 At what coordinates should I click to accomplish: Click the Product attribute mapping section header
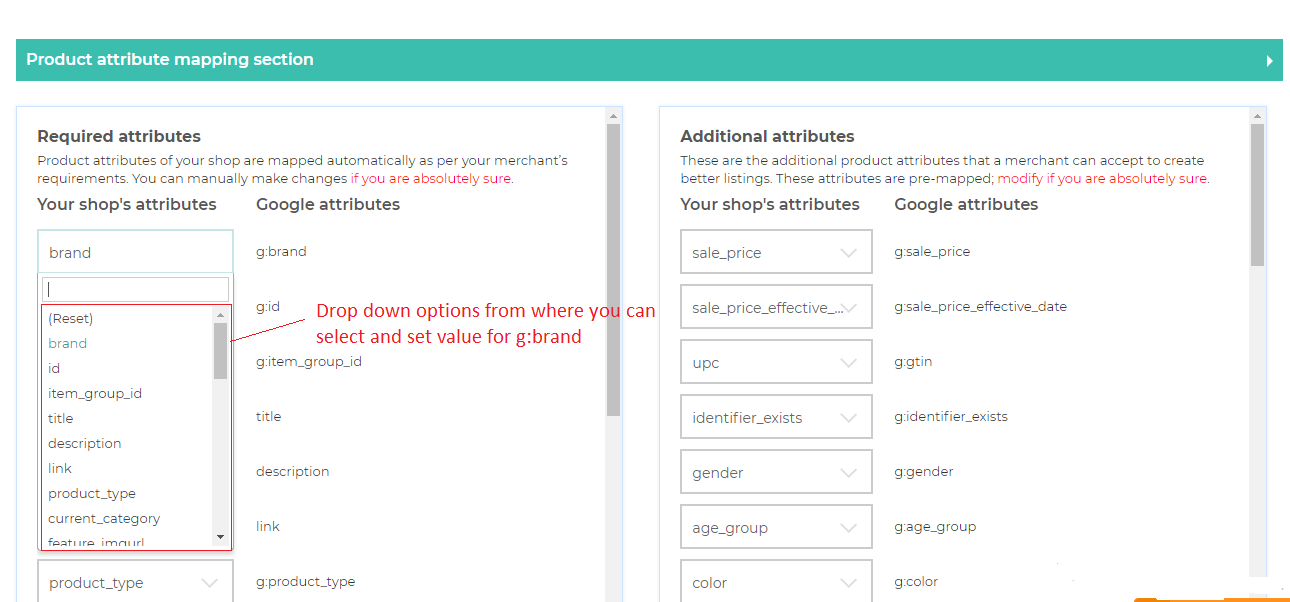click(x=649, y=60)
